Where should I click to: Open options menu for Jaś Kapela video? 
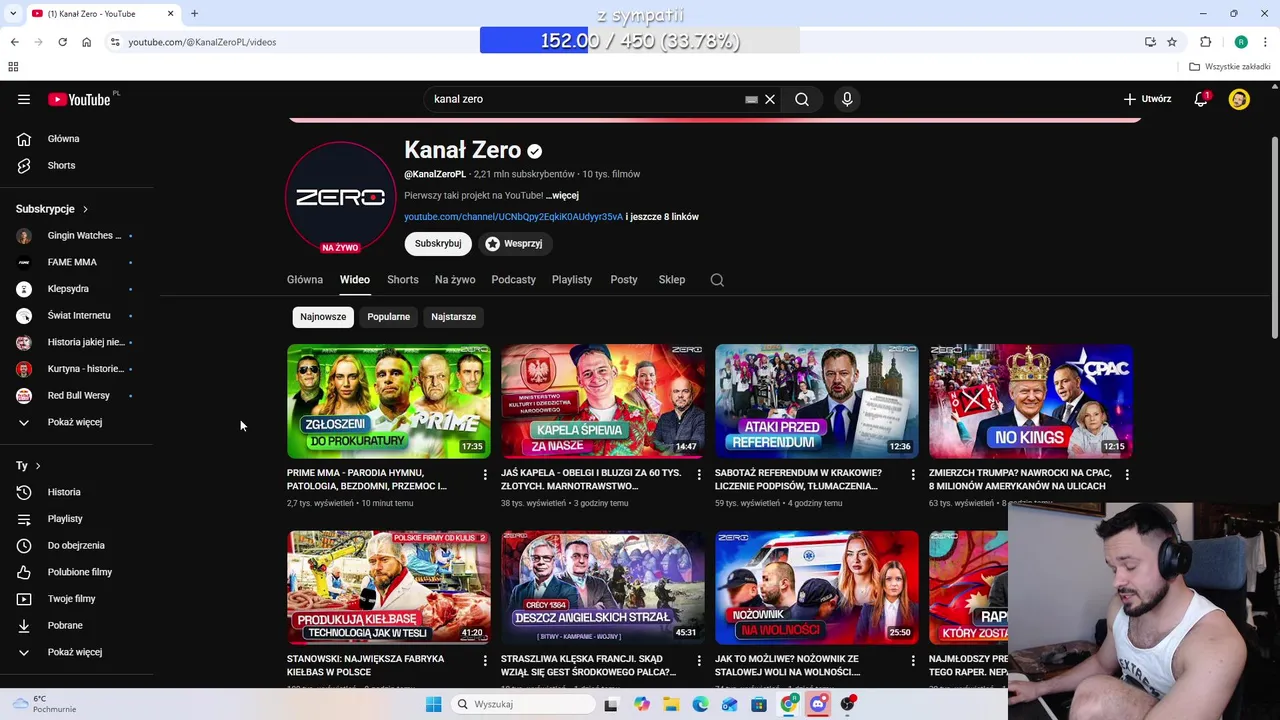pyautogui.click(x=699, y=474)
